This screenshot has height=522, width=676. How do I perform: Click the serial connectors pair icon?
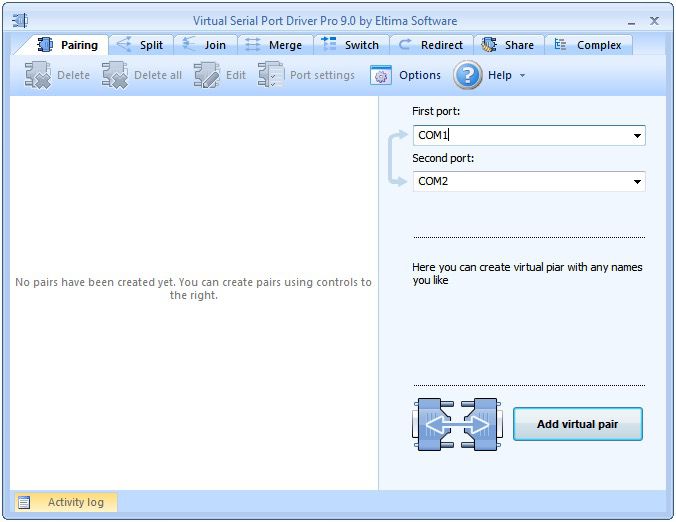[x=457, y=424]
